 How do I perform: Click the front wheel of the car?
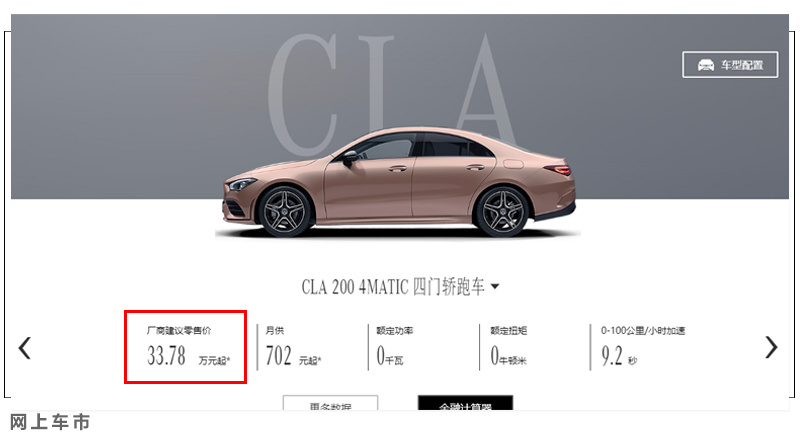point(285,211)
